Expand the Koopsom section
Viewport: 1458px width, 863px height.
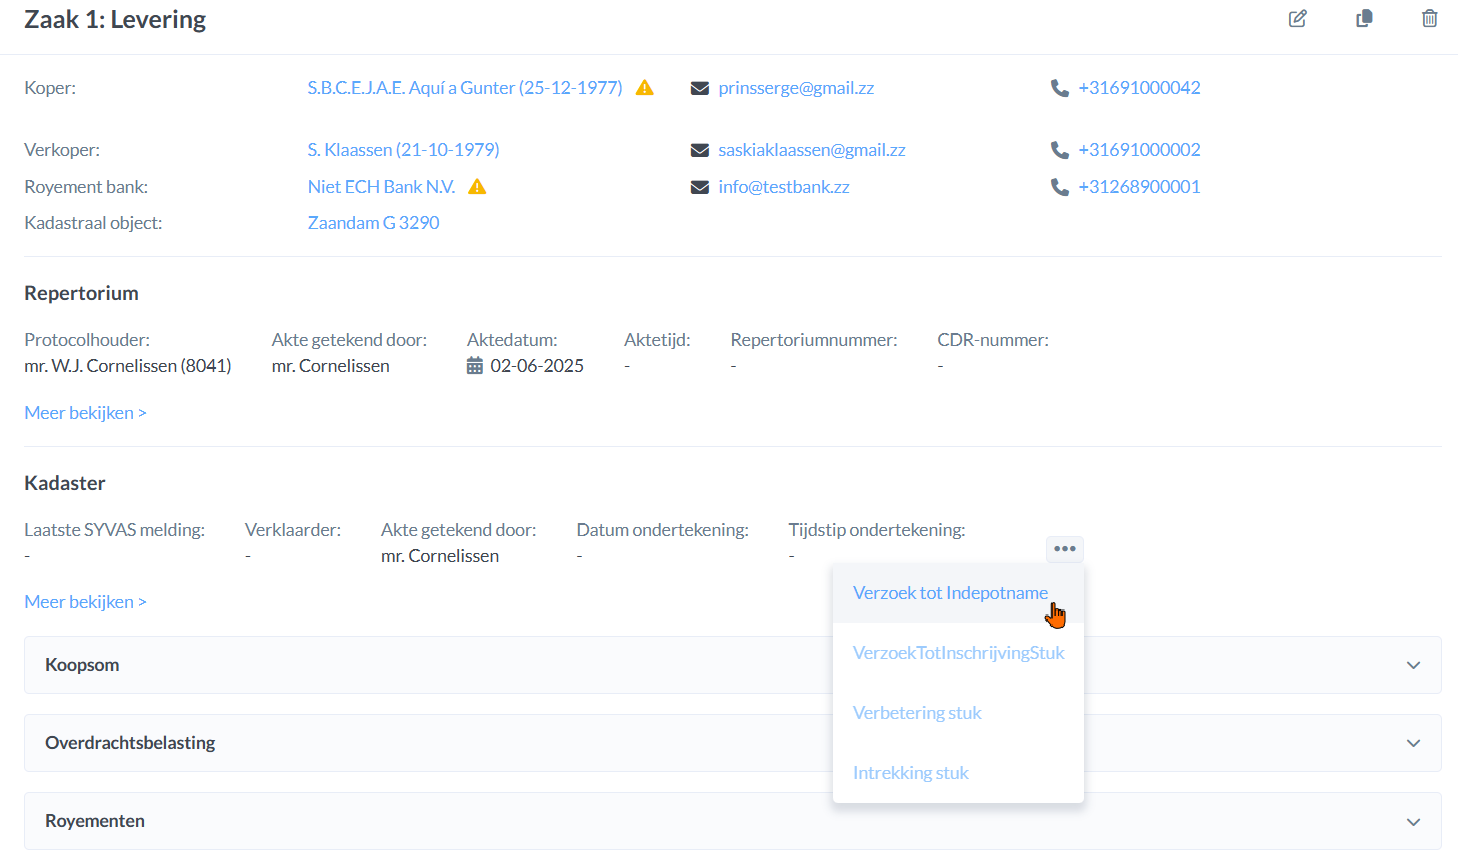(1413, 665)
